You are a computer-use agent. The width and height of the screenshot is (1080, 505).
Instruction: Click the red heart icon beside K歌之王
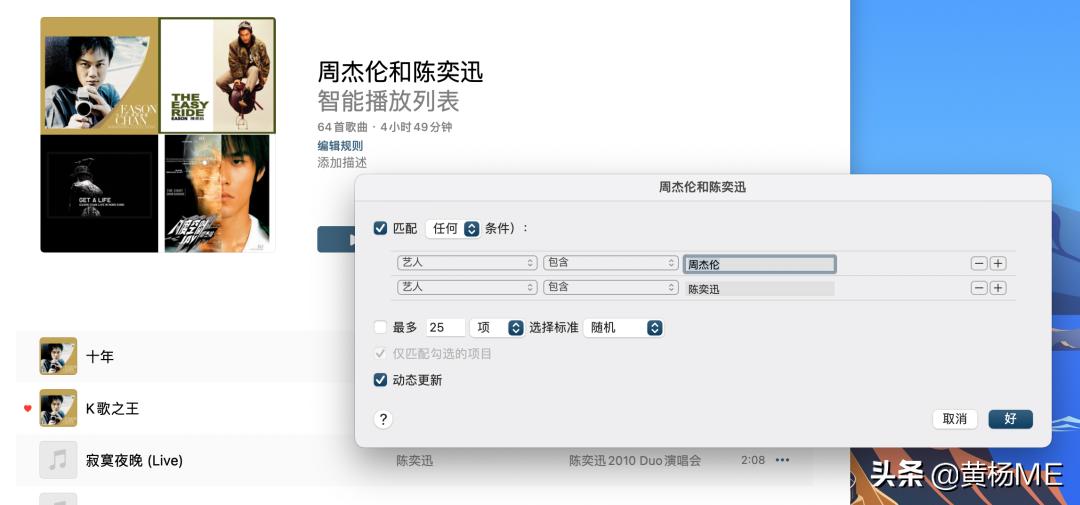tap(28, 409)
